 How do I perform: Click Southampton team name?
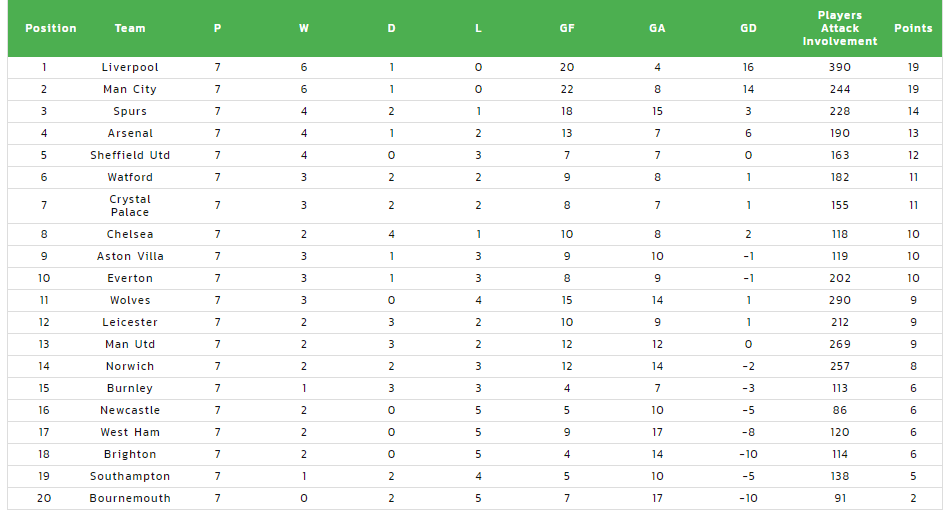130,476
